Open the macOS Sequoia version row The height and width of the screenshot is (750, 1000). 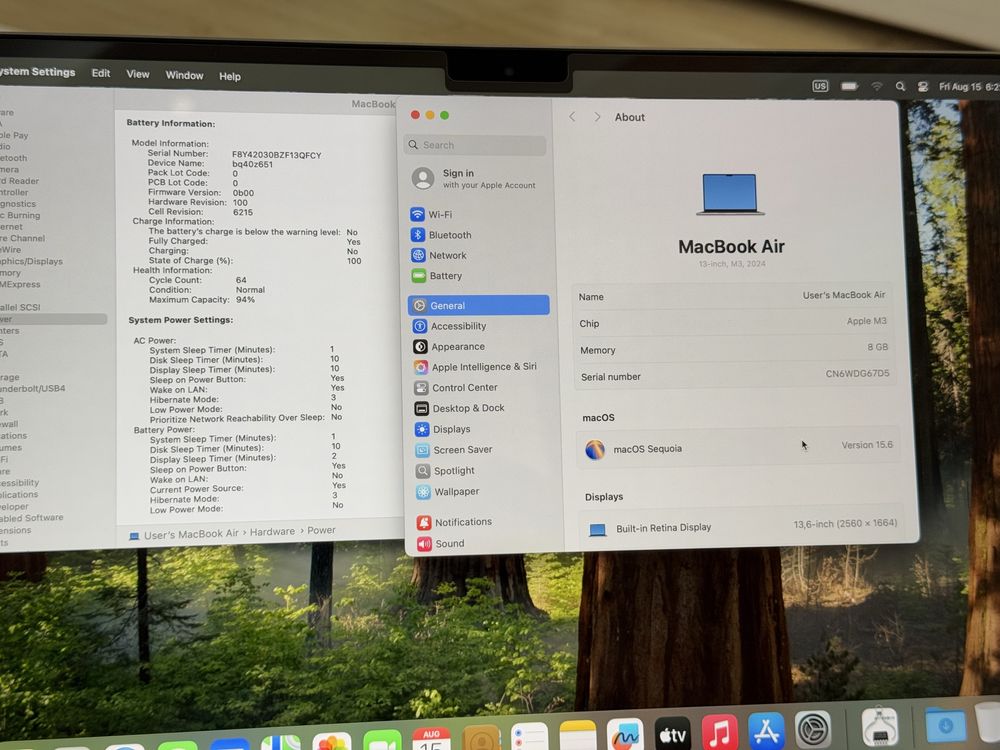pos(738,448)
